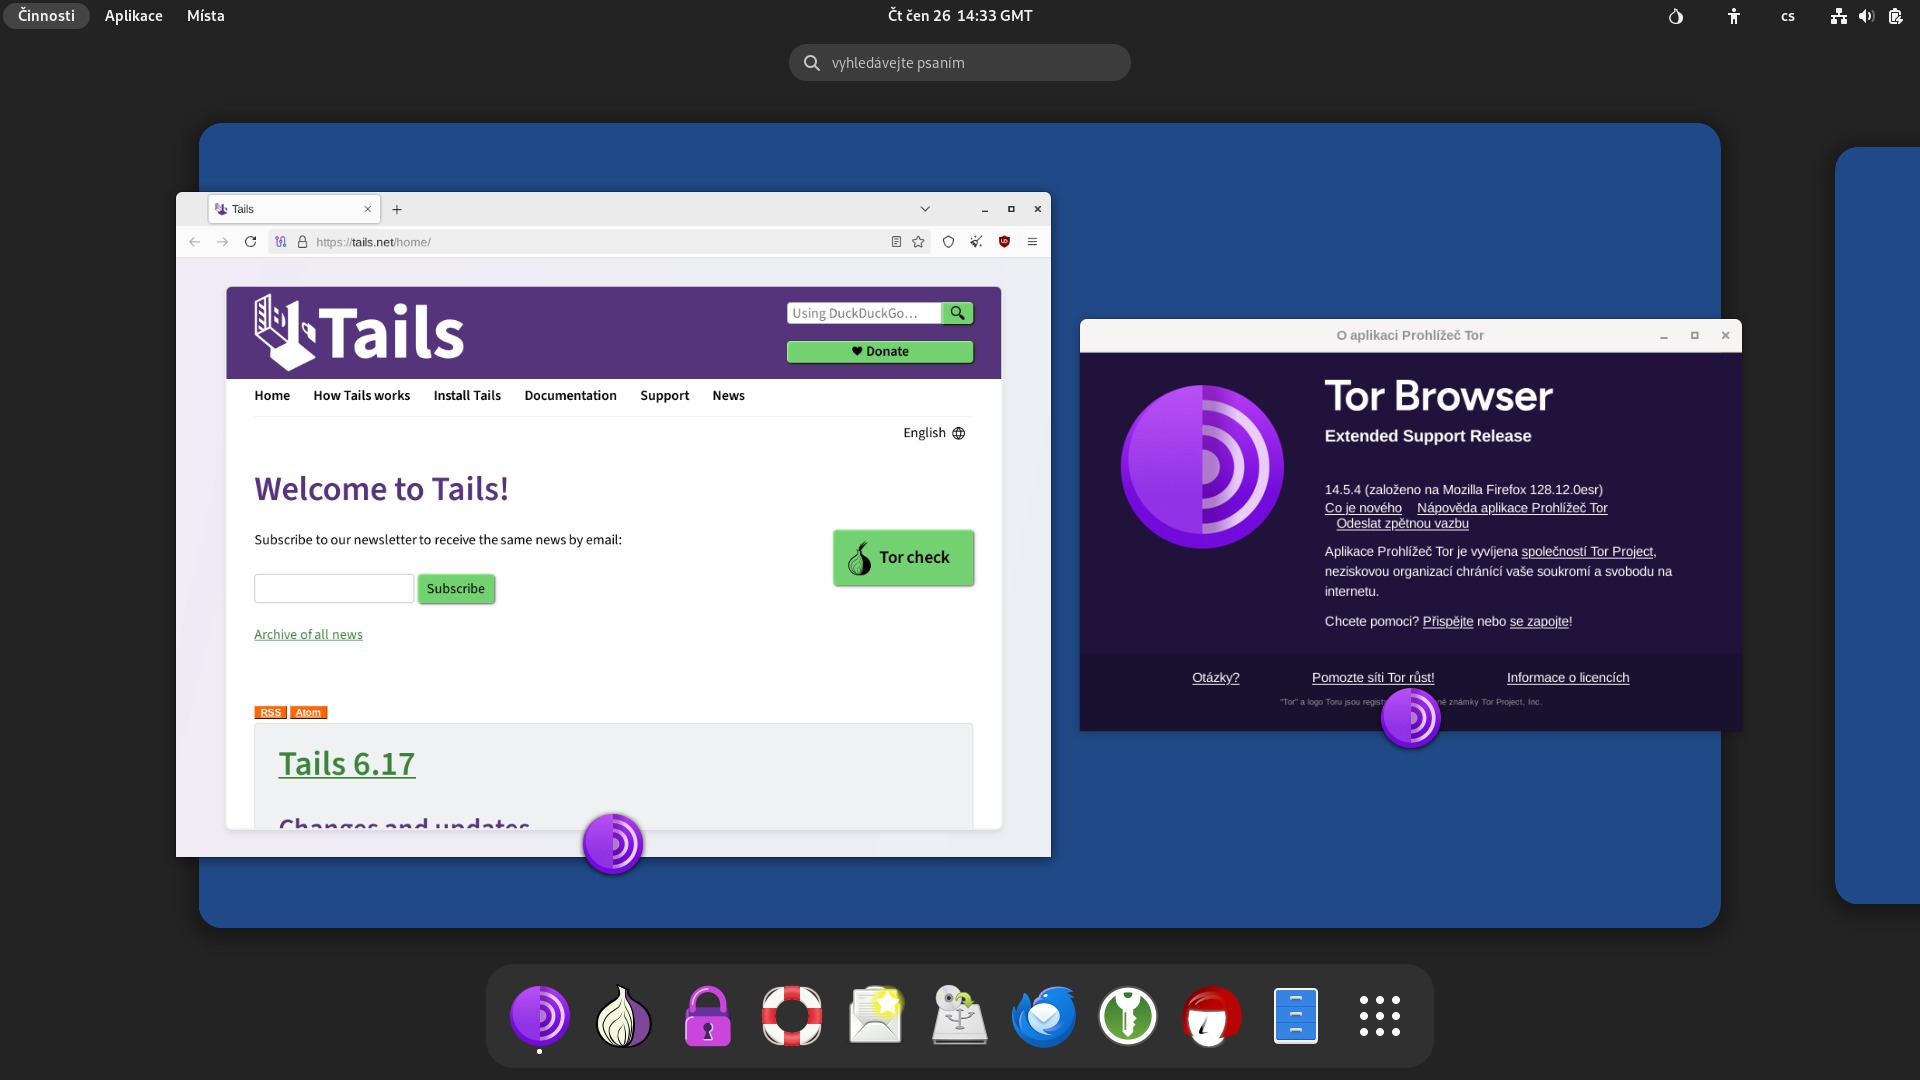This screenshot has width=1920, height=1080.
Task: Click the overview search box
Action: tap(960, 63)
